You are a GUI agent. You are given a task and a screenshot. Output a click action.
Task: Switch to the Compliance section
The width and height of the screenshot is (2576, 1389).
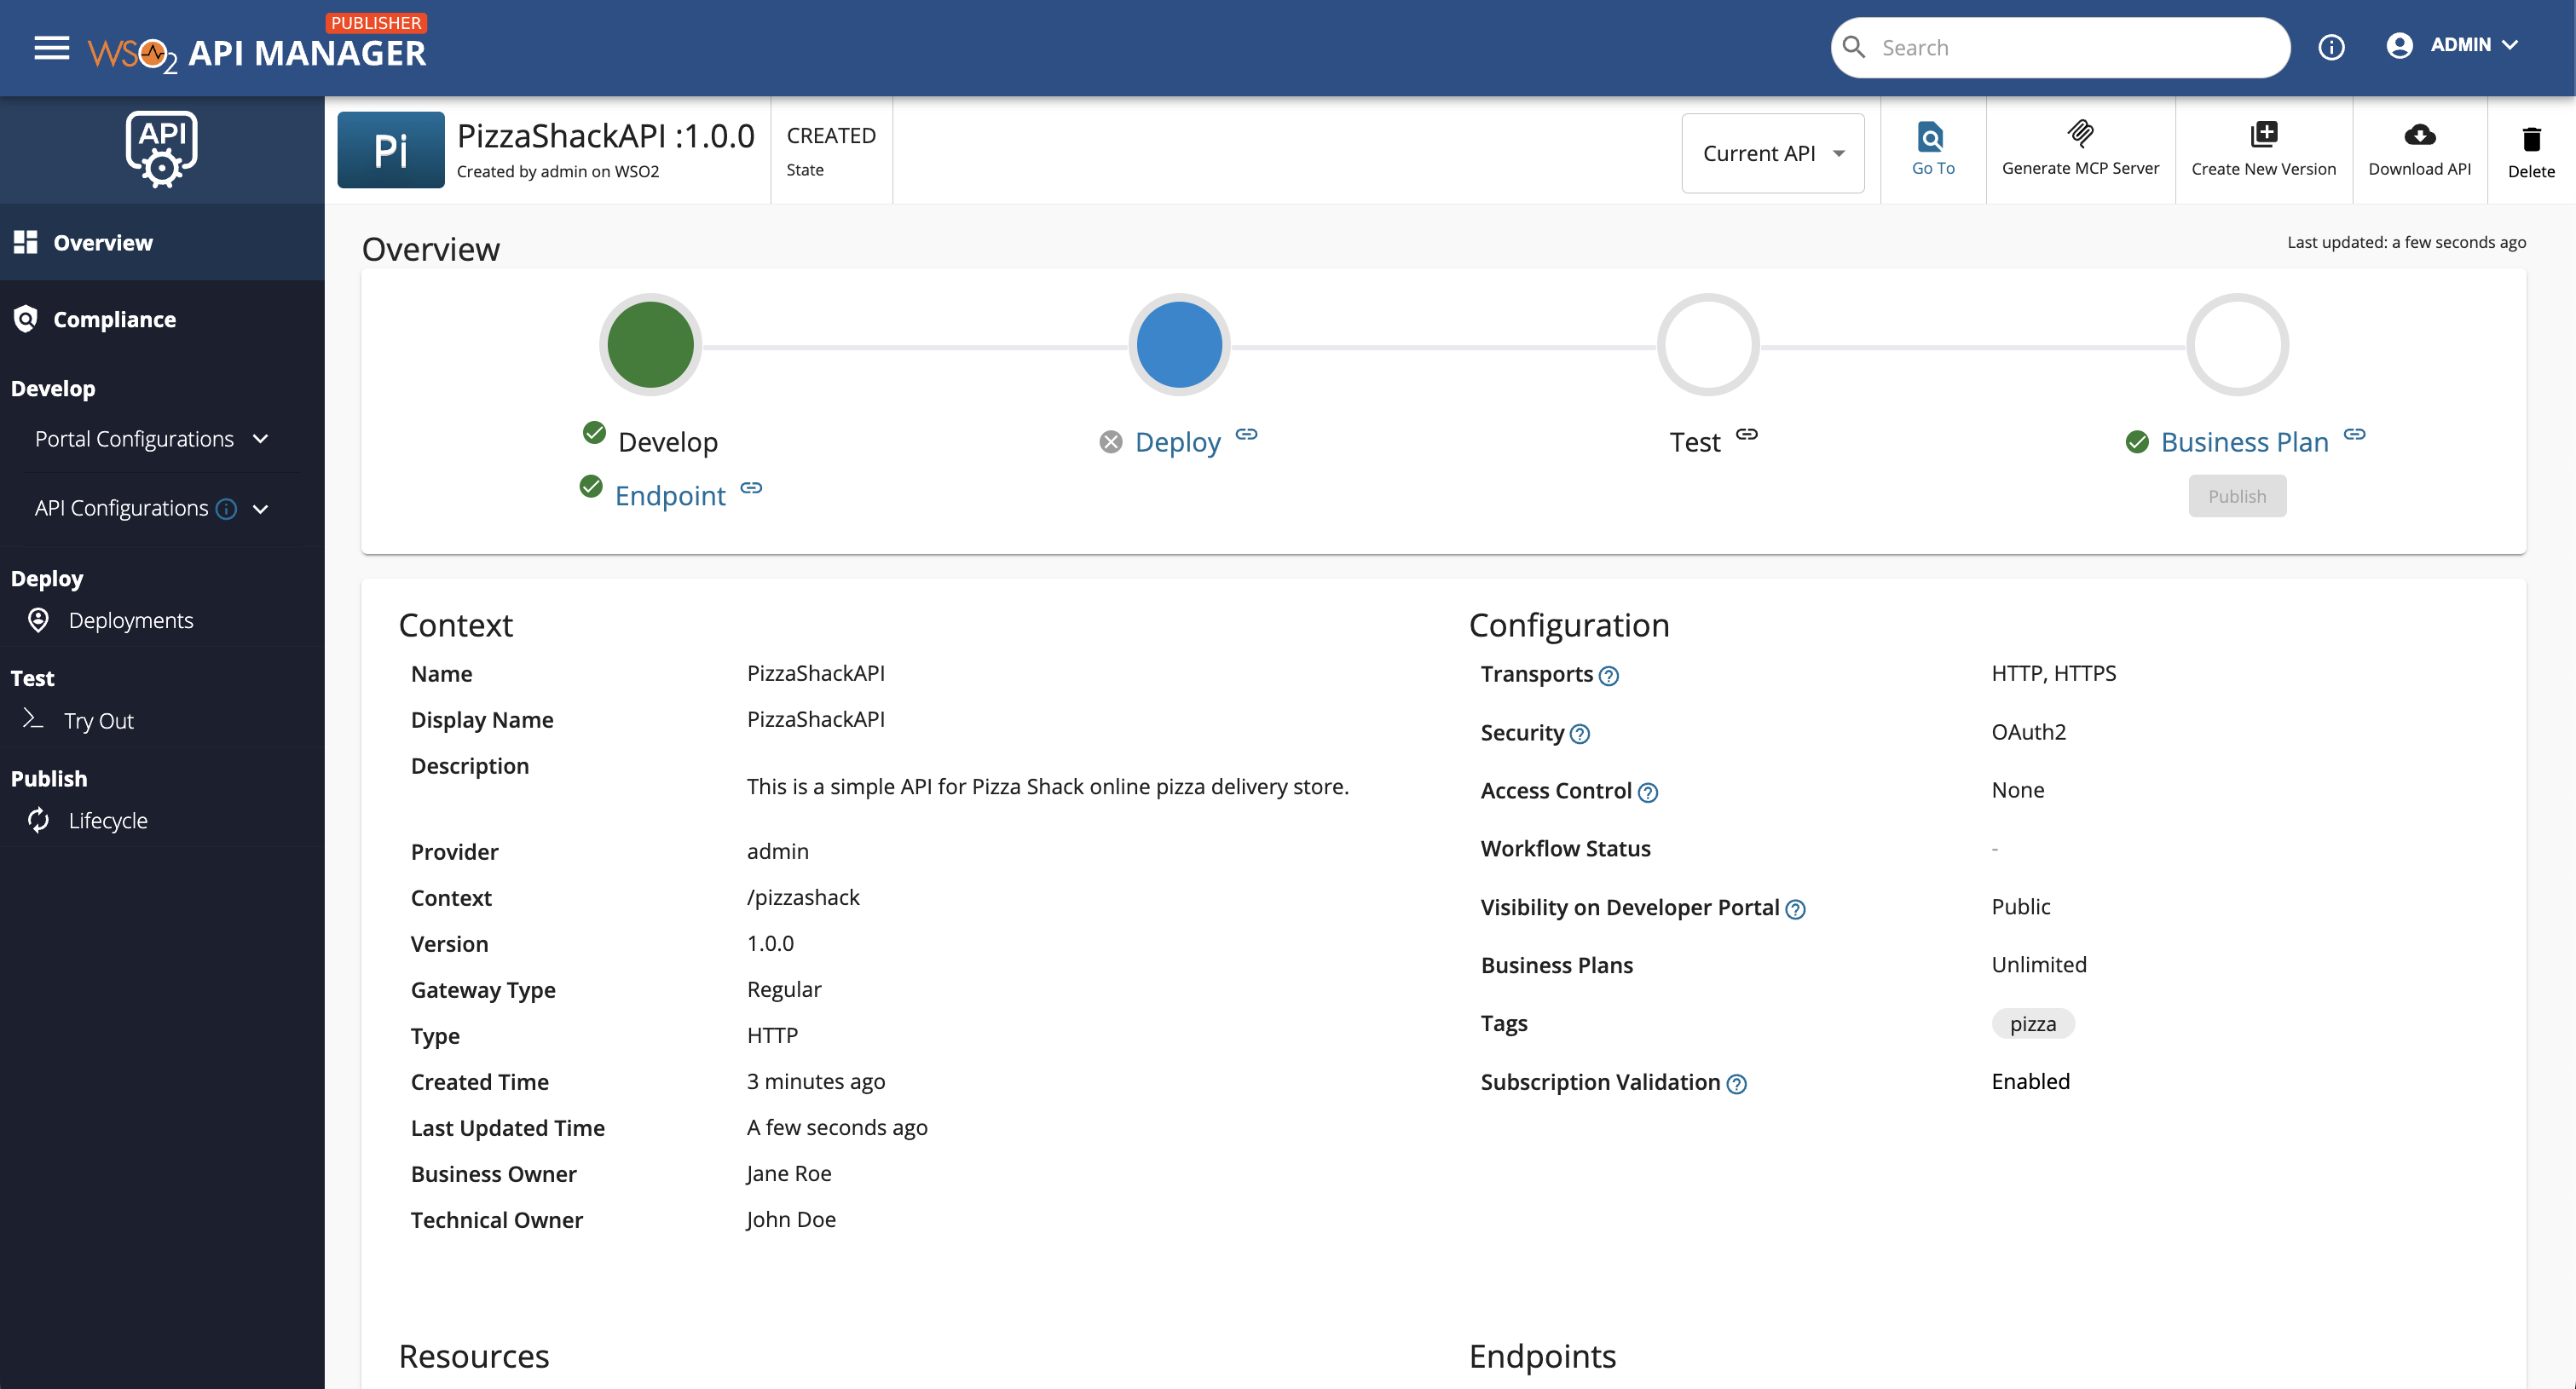[x=114, y=319]
